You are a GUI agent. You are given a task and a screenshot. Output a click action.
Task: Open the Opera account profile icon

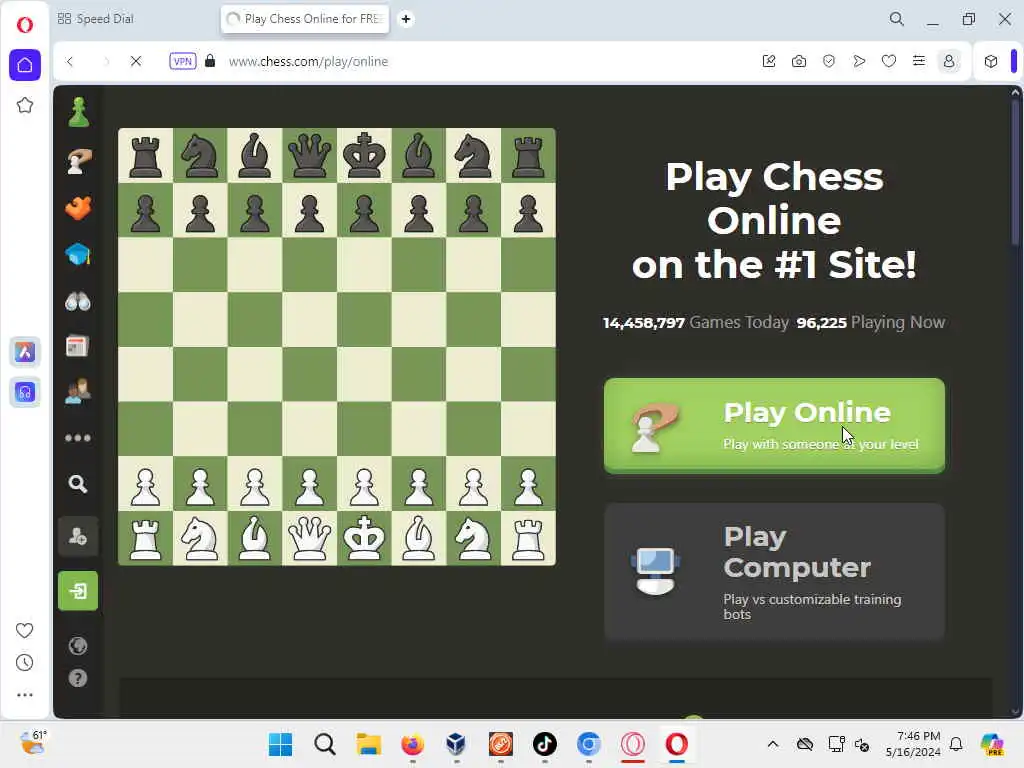[x=949, y=61]
